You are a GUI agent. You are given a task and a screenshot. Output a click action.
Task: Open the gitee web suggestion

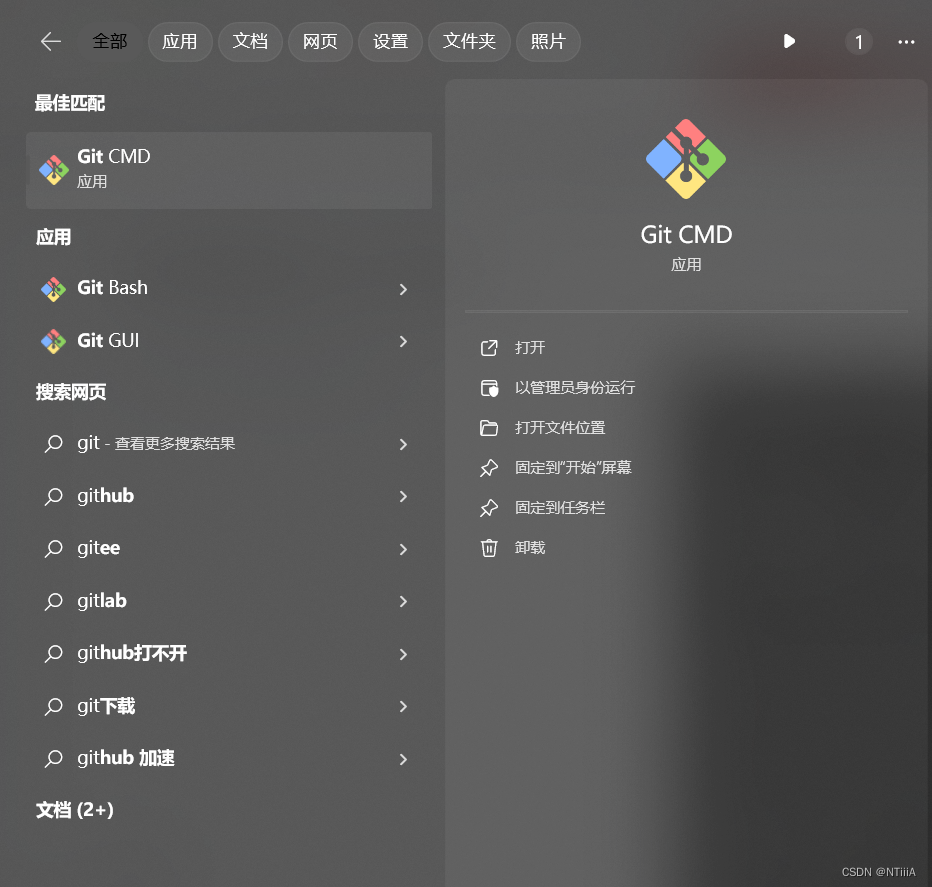click(229, 548)
